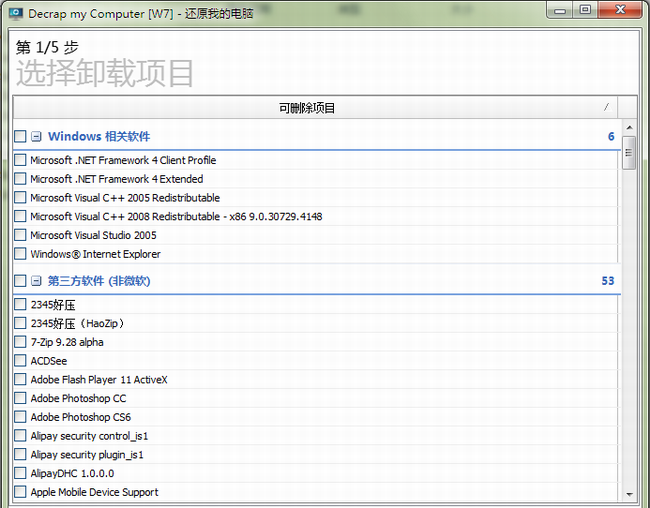Collapse the 第三方软件 (非微软) group
Image resolution: width=650 pixels, height=508 pixels.
36,282
